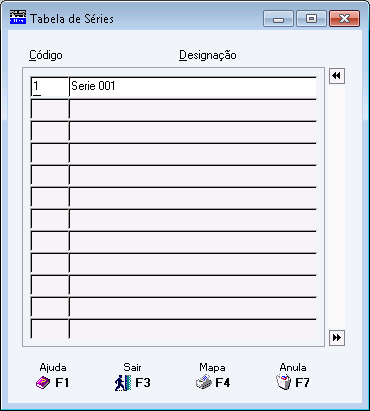Click the Mapa label
The width and height of the screenshot is (370, 411).
coord(212,367)
